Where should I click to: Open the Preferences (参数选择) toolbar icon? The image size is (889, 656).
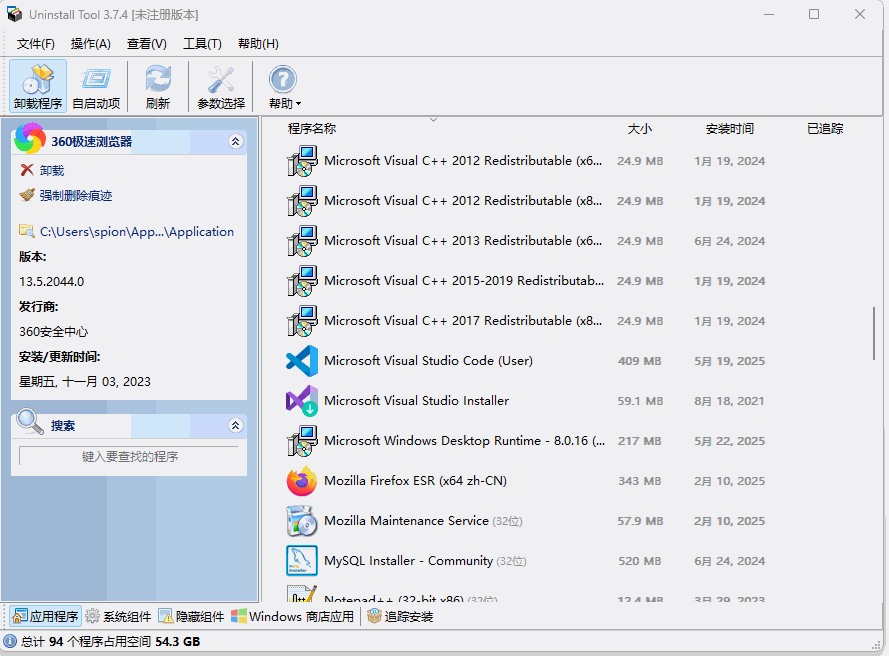point(221,85)
